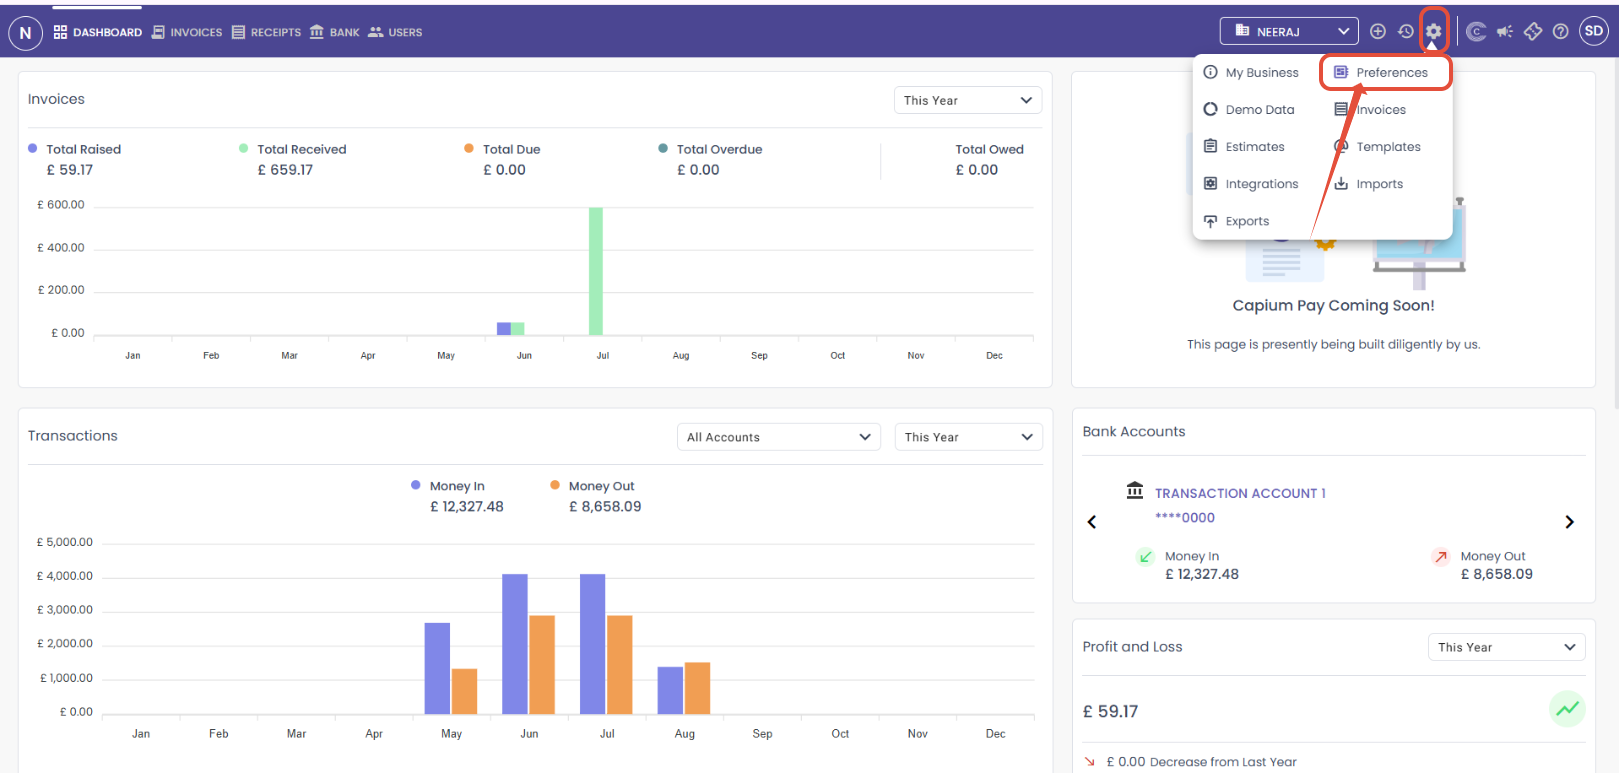This screenshot has width=1619, height=773.
Task: Go to the Dashboard tab
Action: (98, 32)
